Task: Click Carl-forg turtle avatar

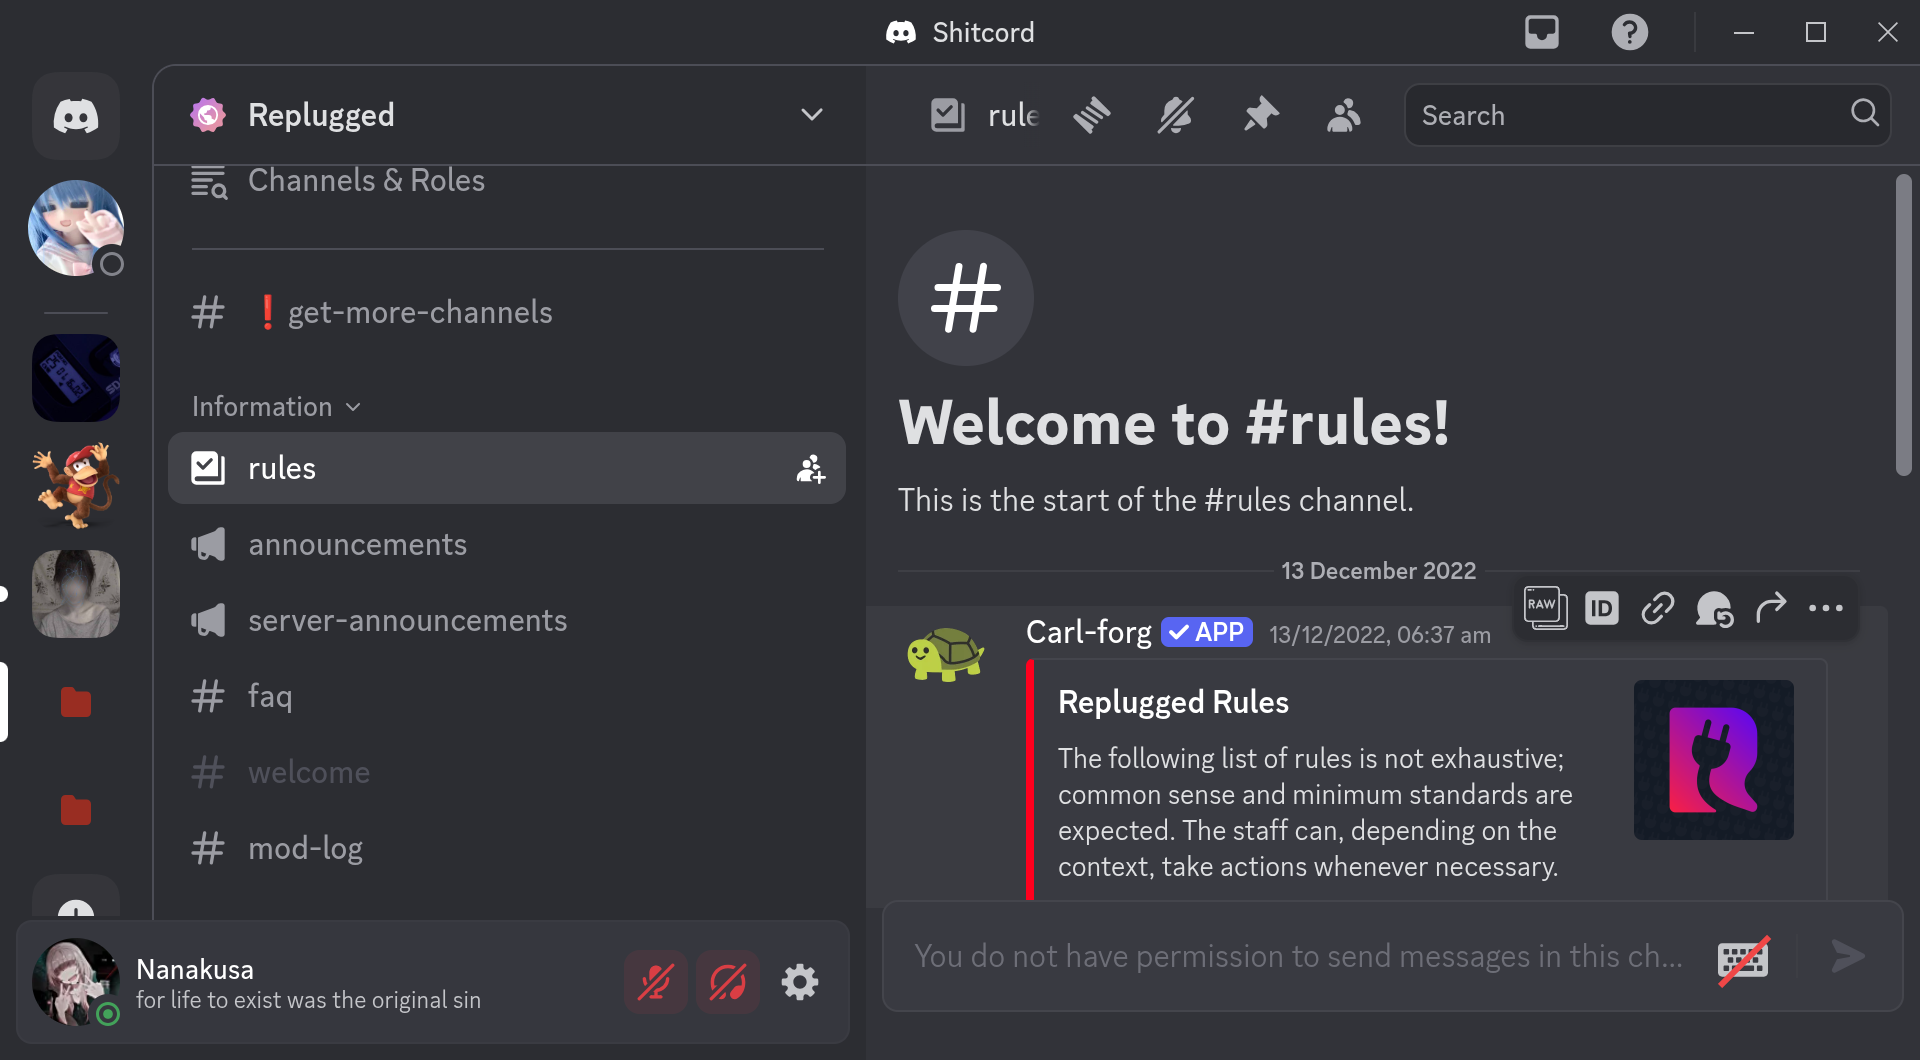Action: point(945,654)
